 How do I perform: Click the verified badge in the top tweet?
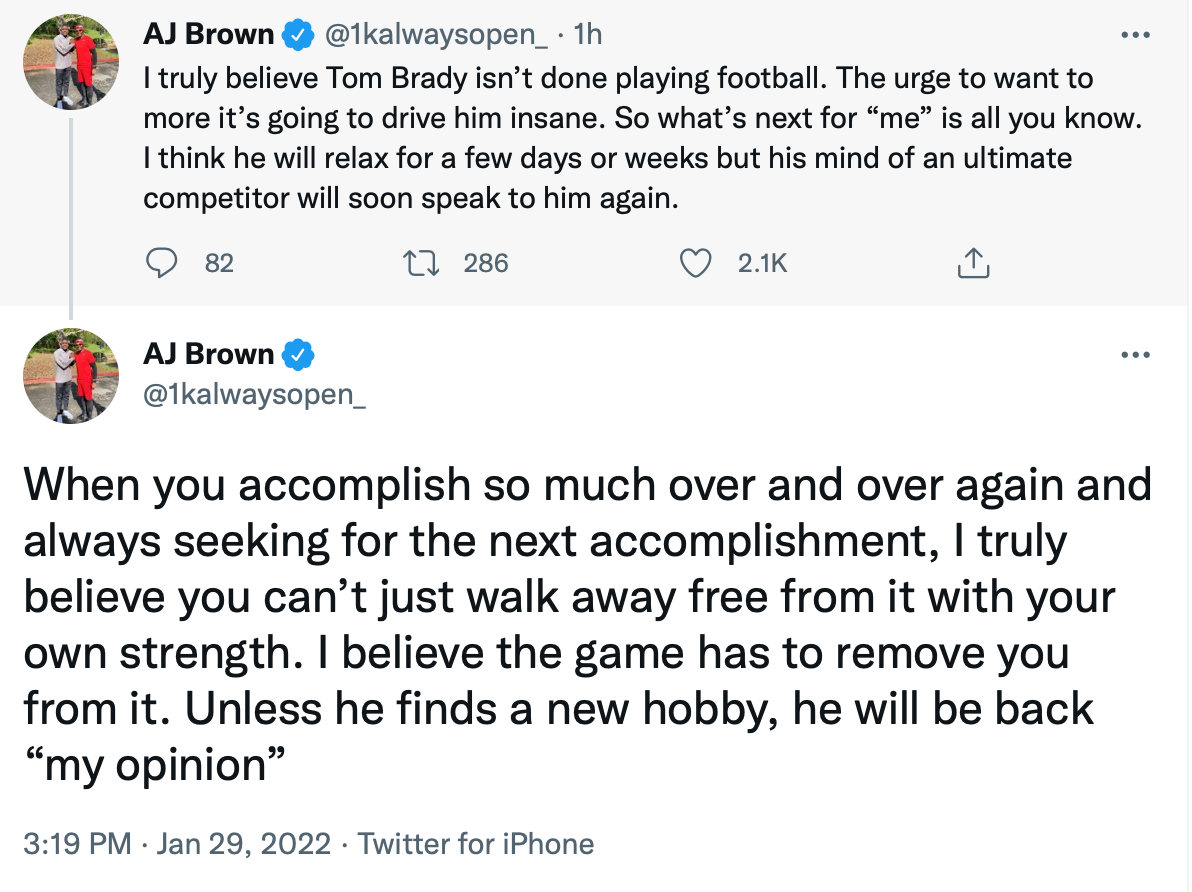pos(297,35)
